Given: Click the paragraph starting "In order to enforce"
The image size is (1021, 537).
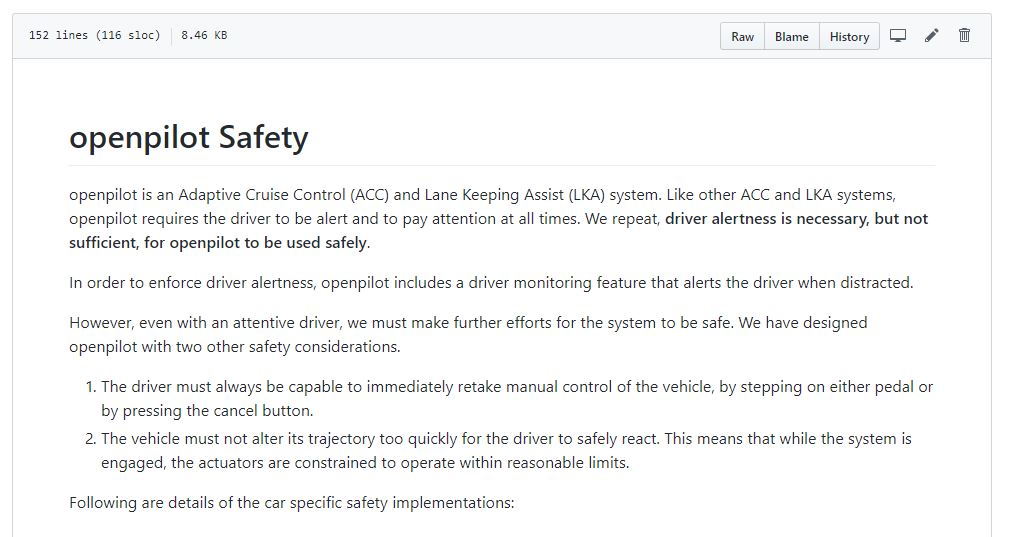Looking at the screenshot, I should coord(490,282).
